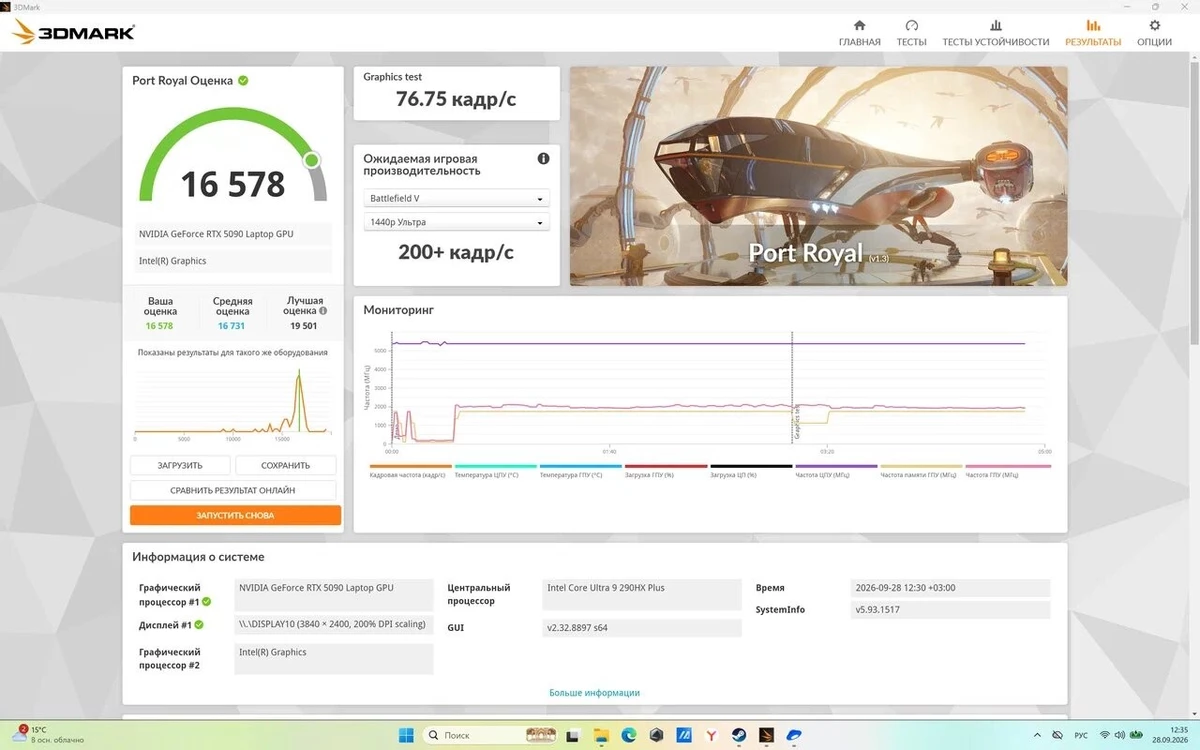The image size is (1200, 750).
Task: Click the 76.75 кадр/с Graphics test value
Action: 456,98
